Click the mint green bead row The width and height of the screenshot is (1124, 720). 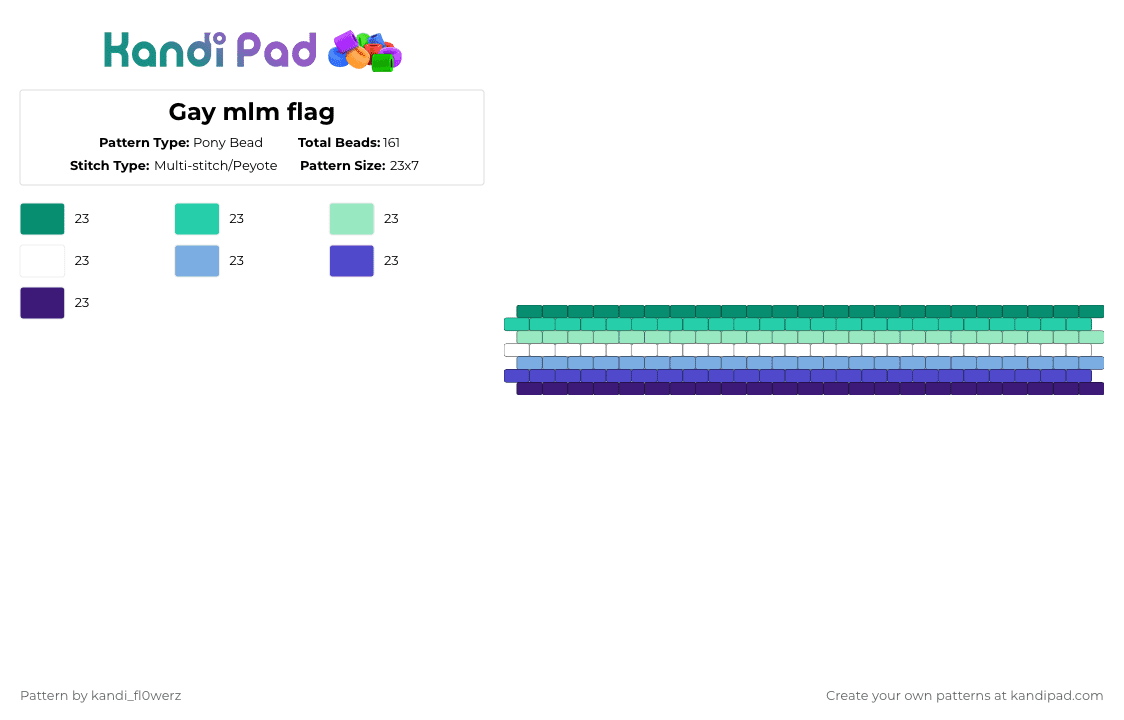810,337
